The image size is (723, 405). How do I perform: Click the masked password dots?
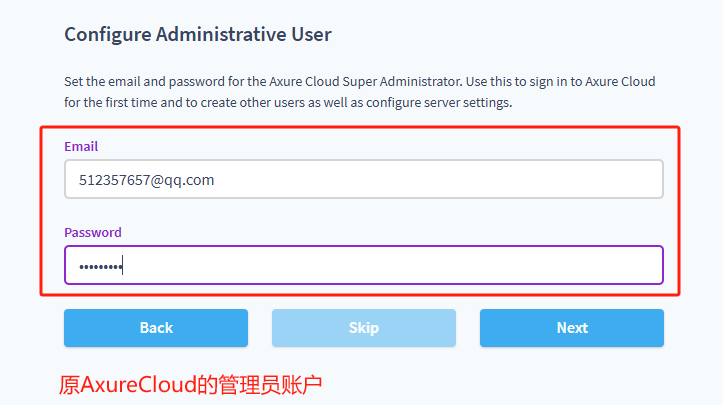[x=99, y=266]
